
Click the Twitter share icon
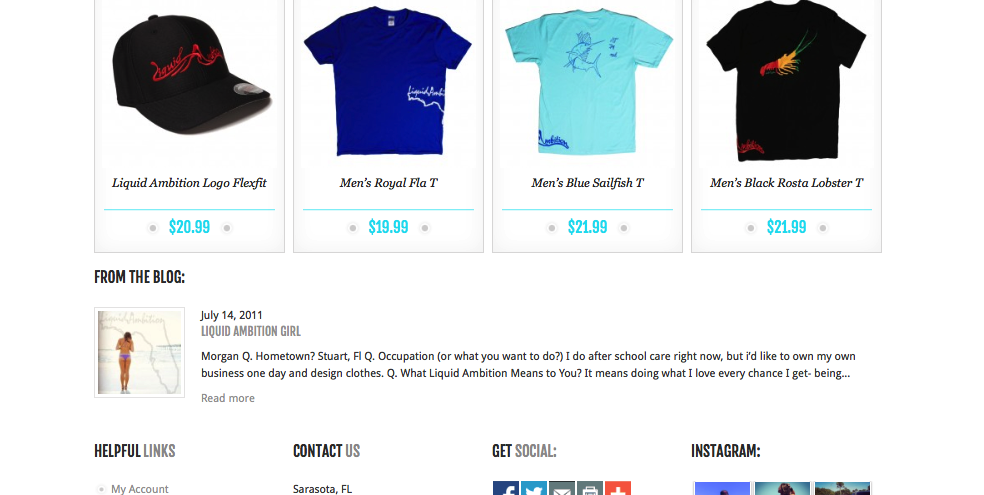534,488
